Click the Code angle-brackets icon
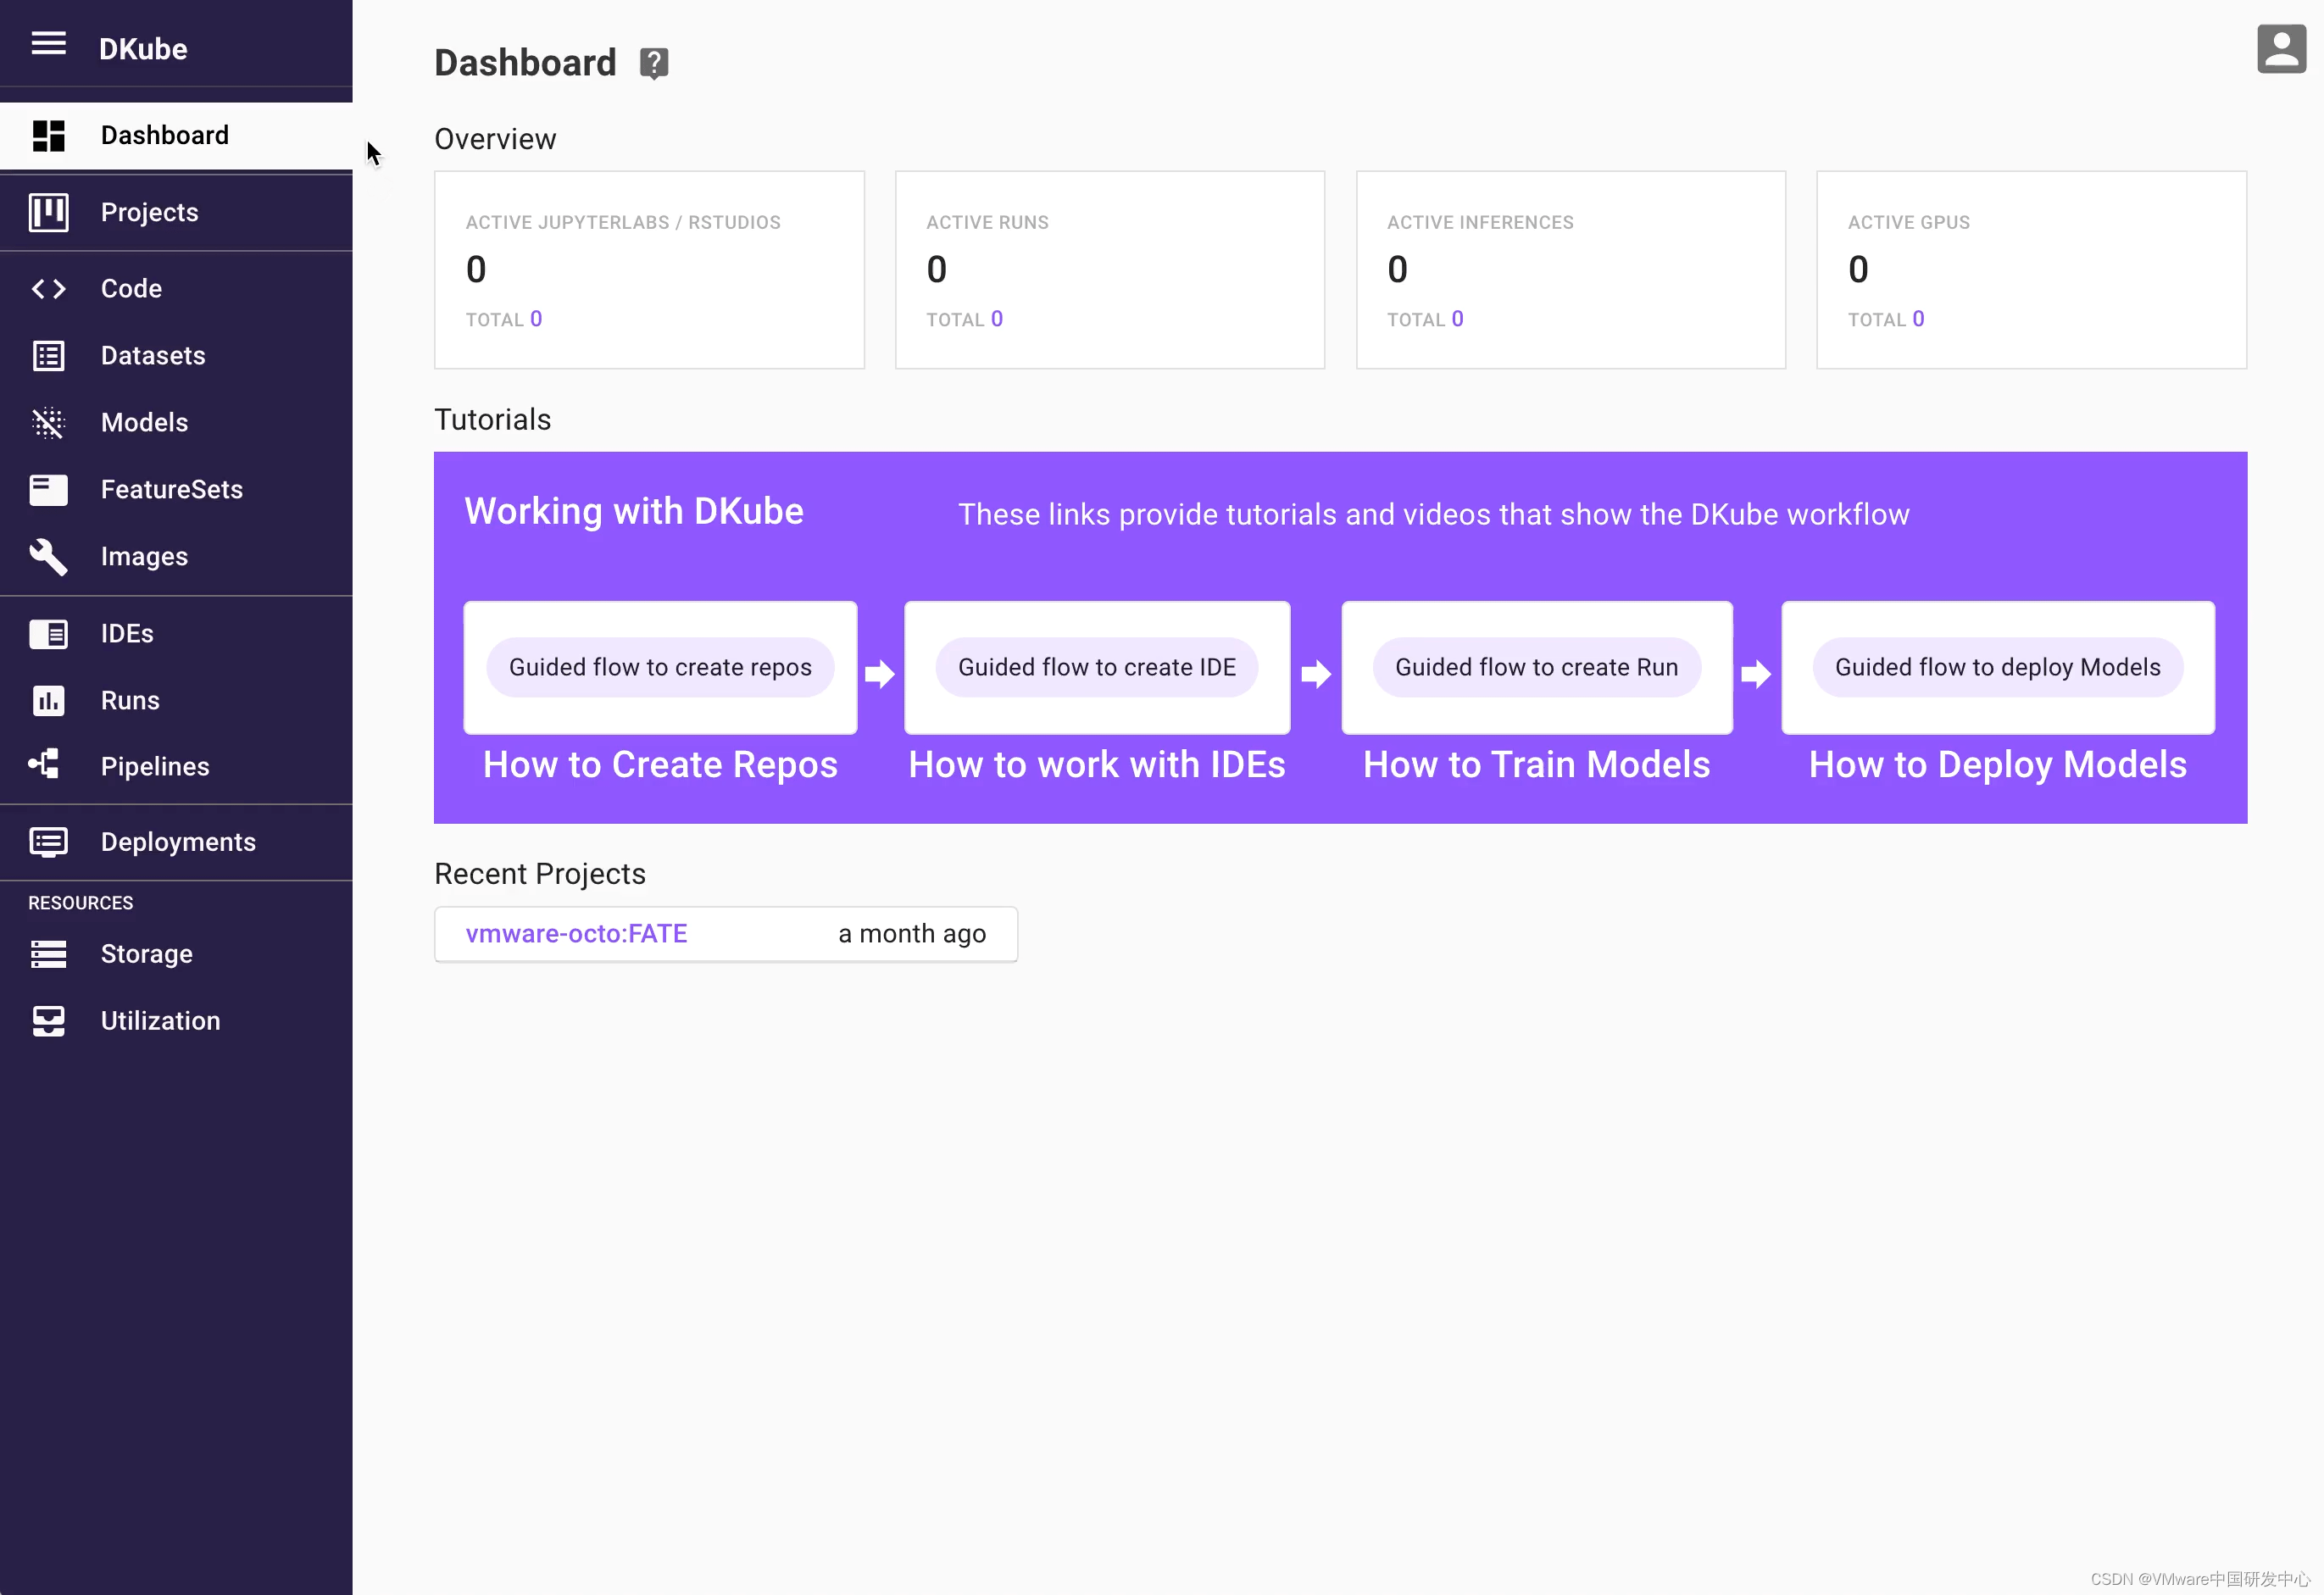The image size is (2324, 1595). [x=48, y=289]
